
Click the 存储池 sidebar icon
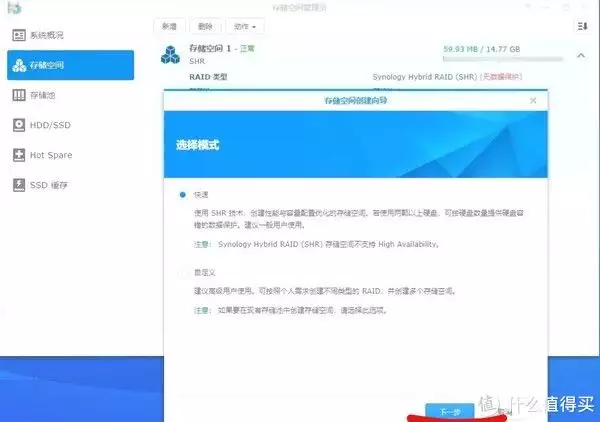(x=19, y=95)
